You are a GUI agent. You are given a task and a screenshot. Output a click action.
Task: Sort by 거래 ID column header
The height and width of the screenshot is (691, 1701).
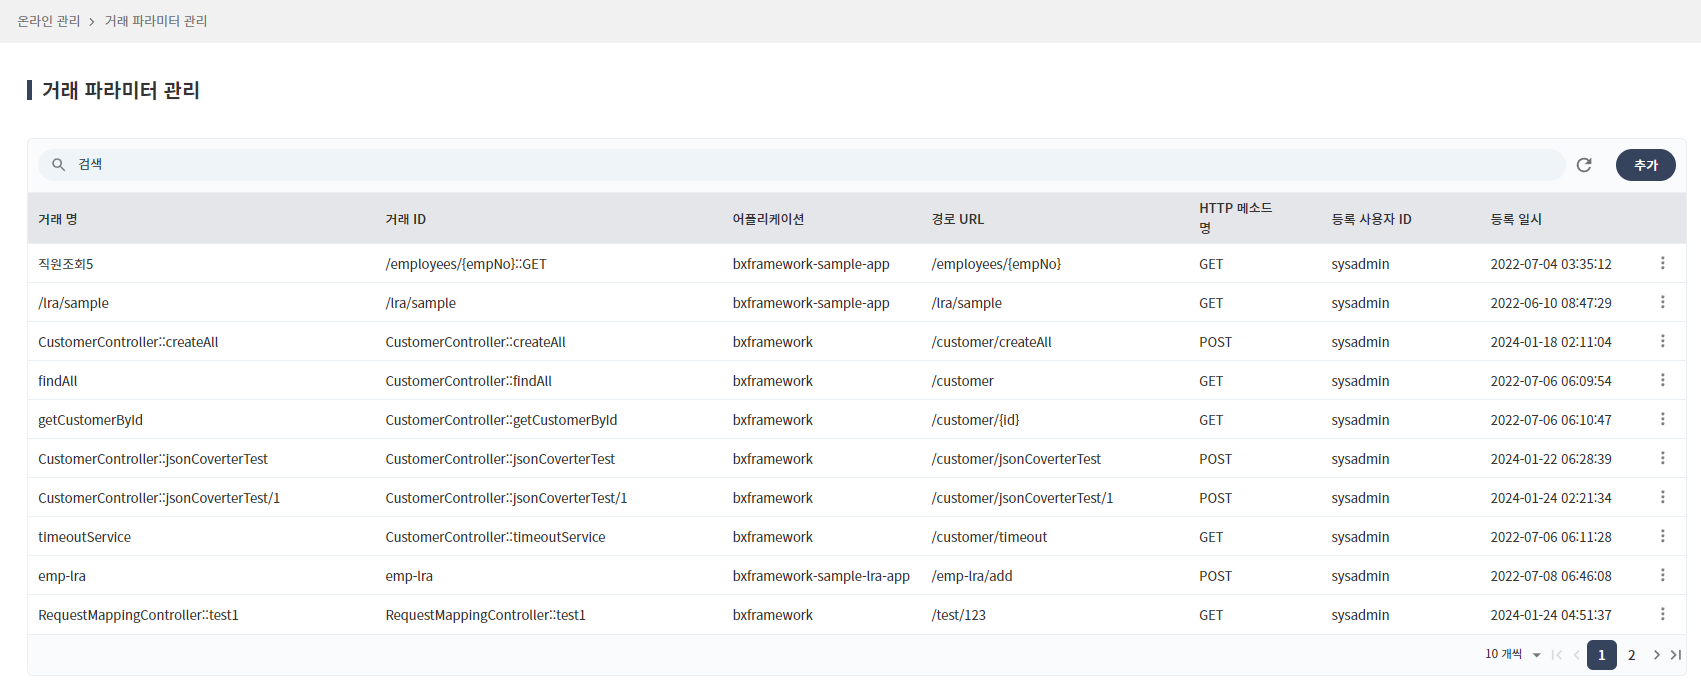(x=406, y=219)
